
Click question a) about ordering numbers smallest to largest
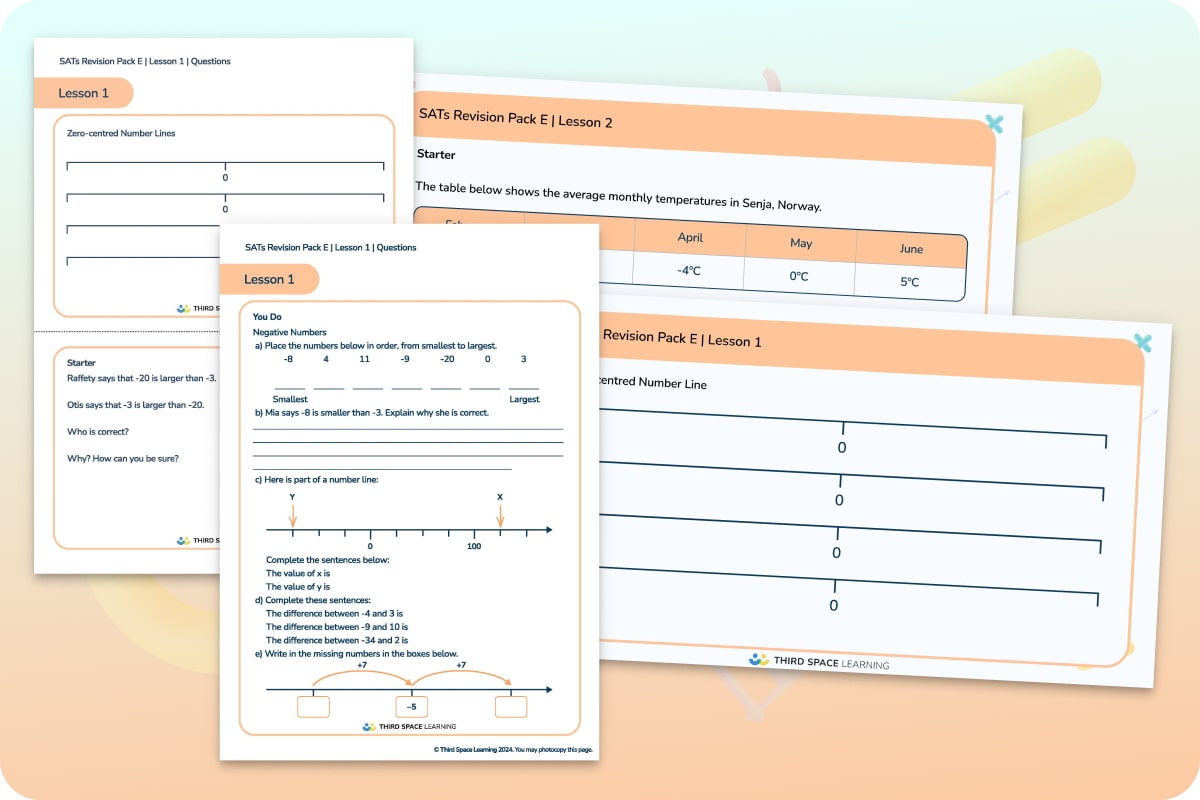(x=376, y=345)
